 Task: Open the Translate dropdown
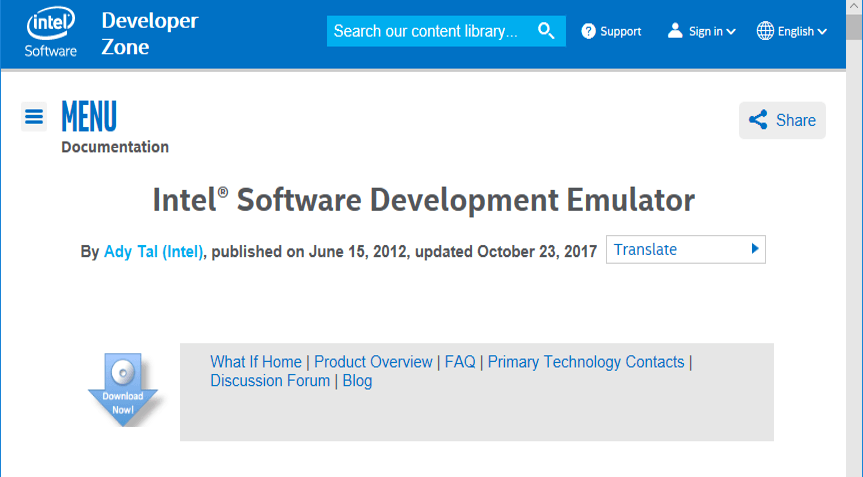686,249
